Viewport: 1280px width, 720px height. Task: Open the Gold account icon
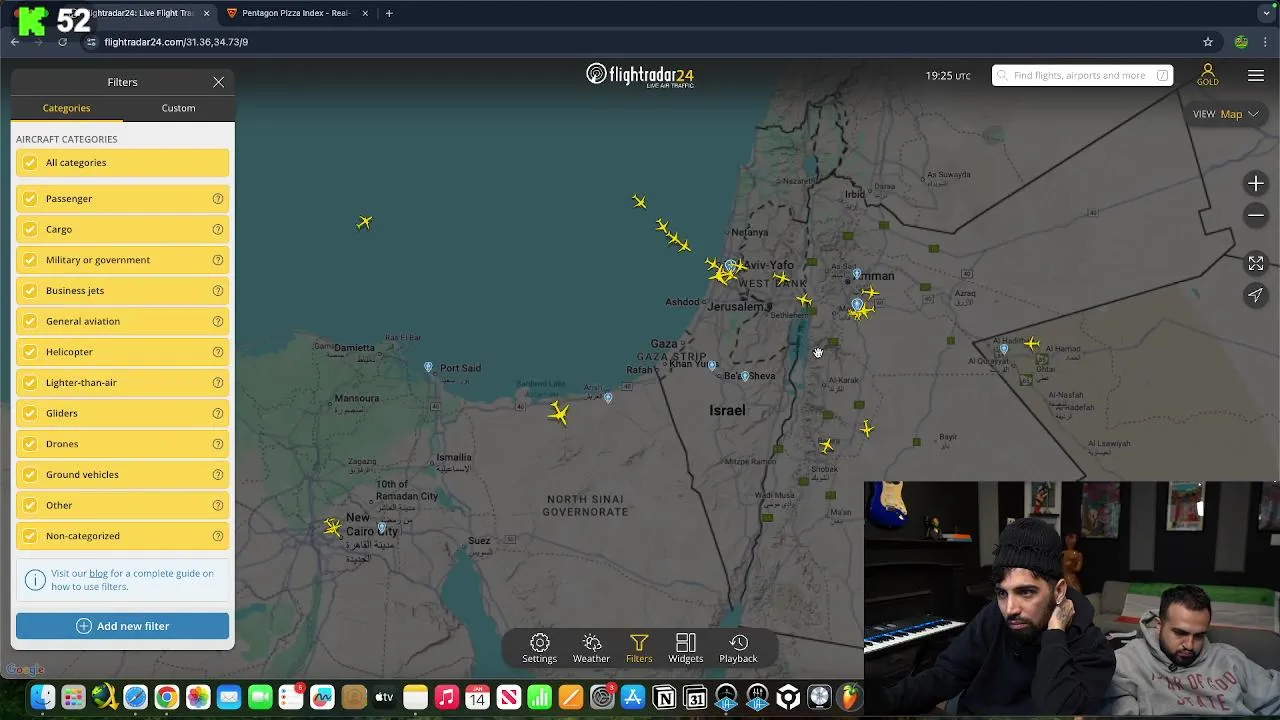pos(1207,75)
